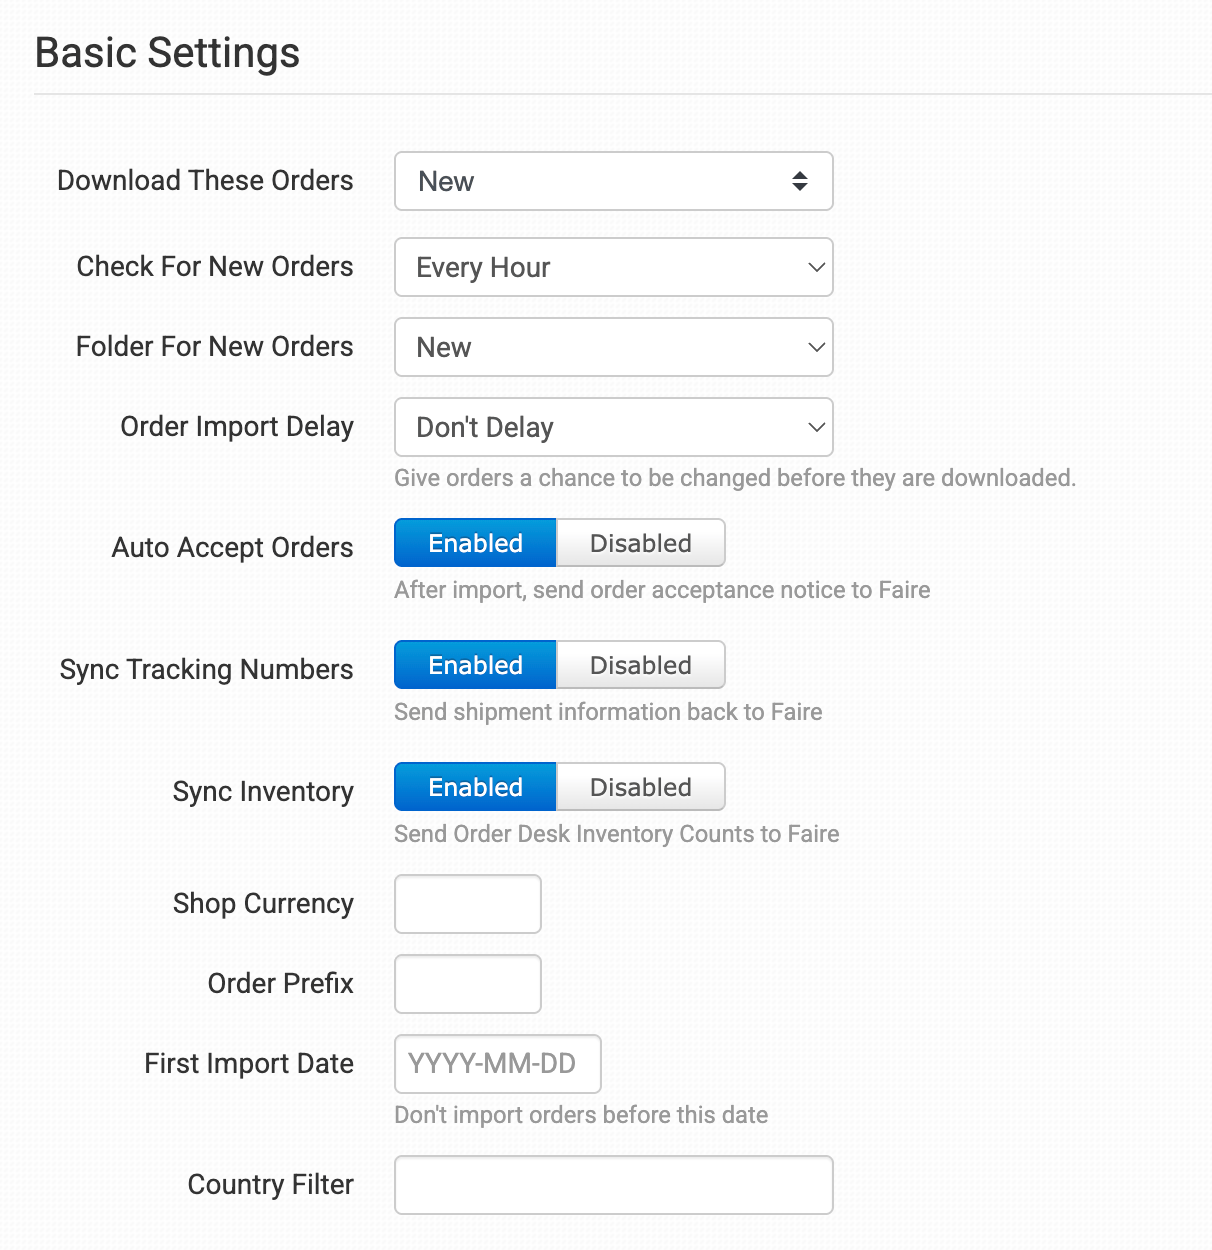Click the Country Filter input box

pyautogui.click(x=613, y=1185)
